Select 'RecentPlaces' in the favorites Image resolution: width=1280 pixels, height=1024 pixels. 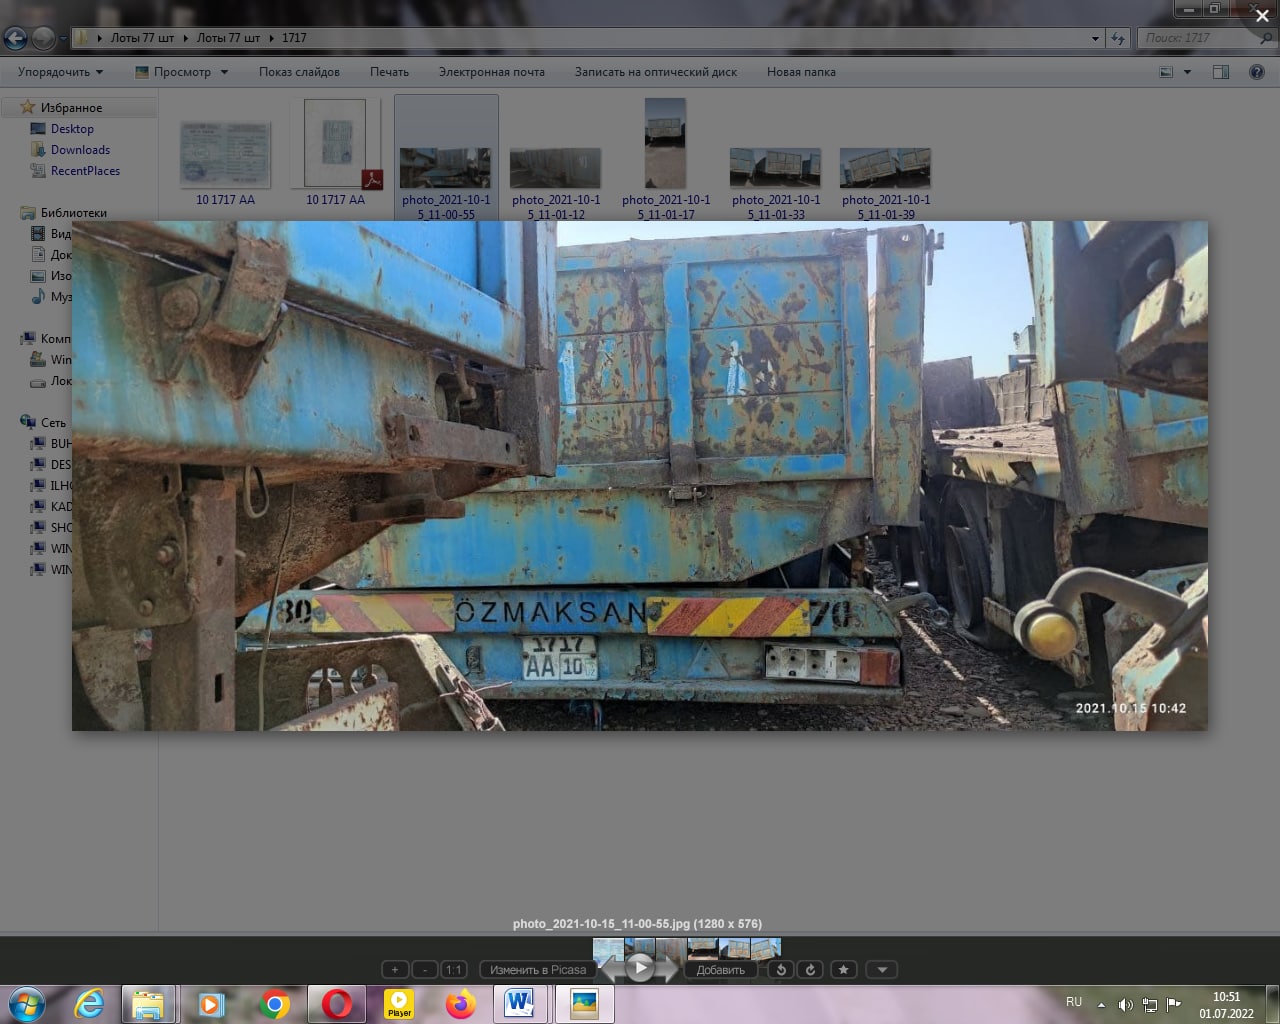coord(85,171)
